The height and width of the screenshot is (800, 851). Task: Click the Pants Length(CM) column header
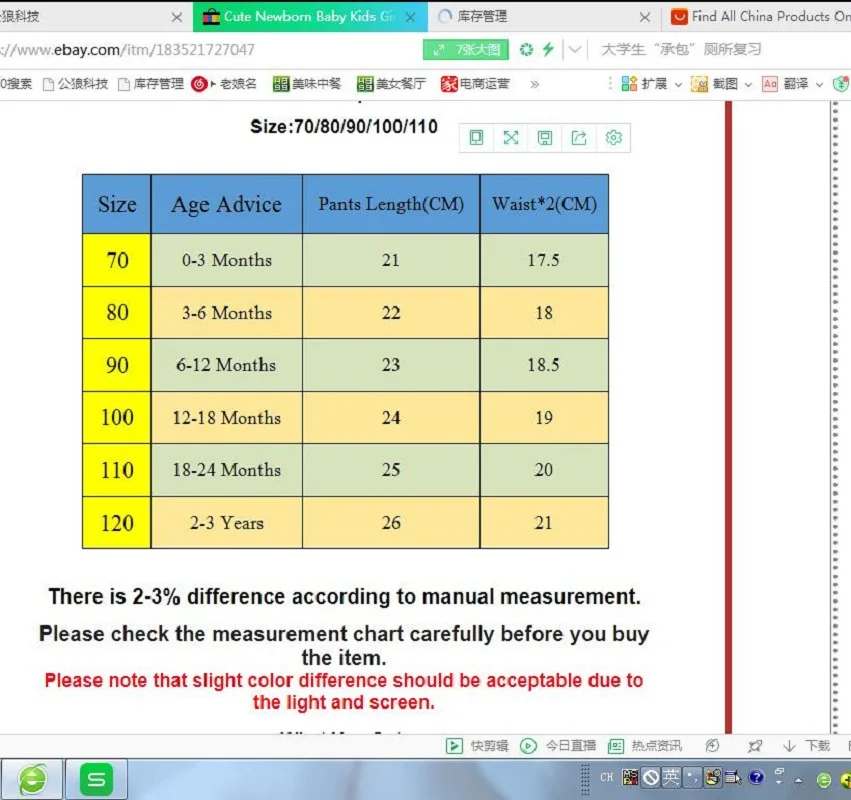(x=391, y=204)
